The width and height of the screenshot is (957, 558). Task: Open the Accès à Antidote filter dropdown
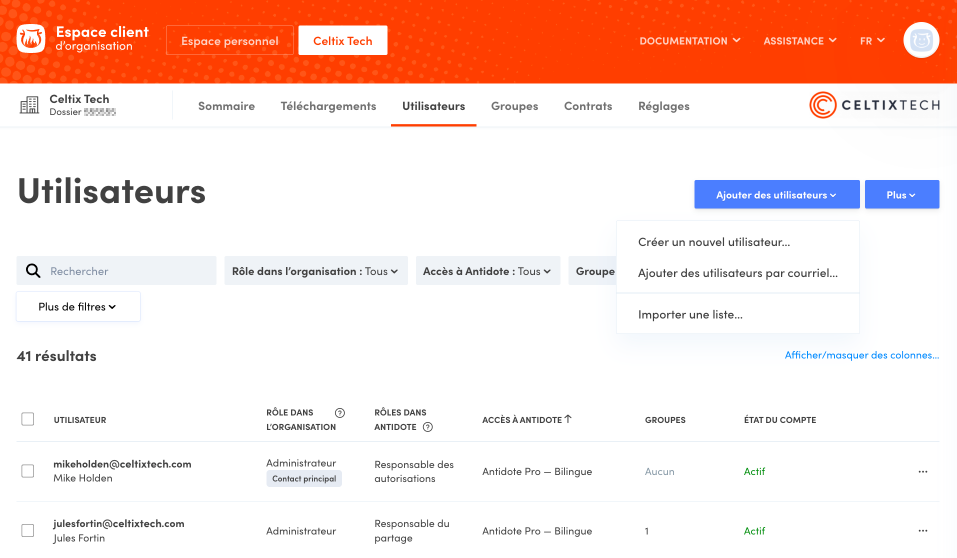[x=488, y=271]
